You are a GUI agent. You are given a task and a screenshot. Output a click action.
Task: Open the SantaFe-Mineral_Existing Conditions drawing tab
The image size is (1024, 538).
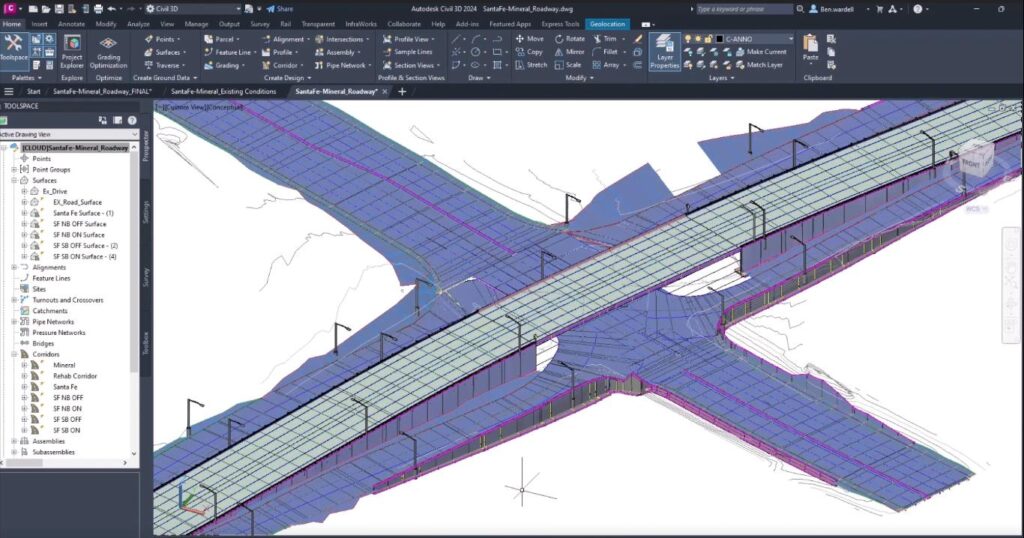coord(222,91)
